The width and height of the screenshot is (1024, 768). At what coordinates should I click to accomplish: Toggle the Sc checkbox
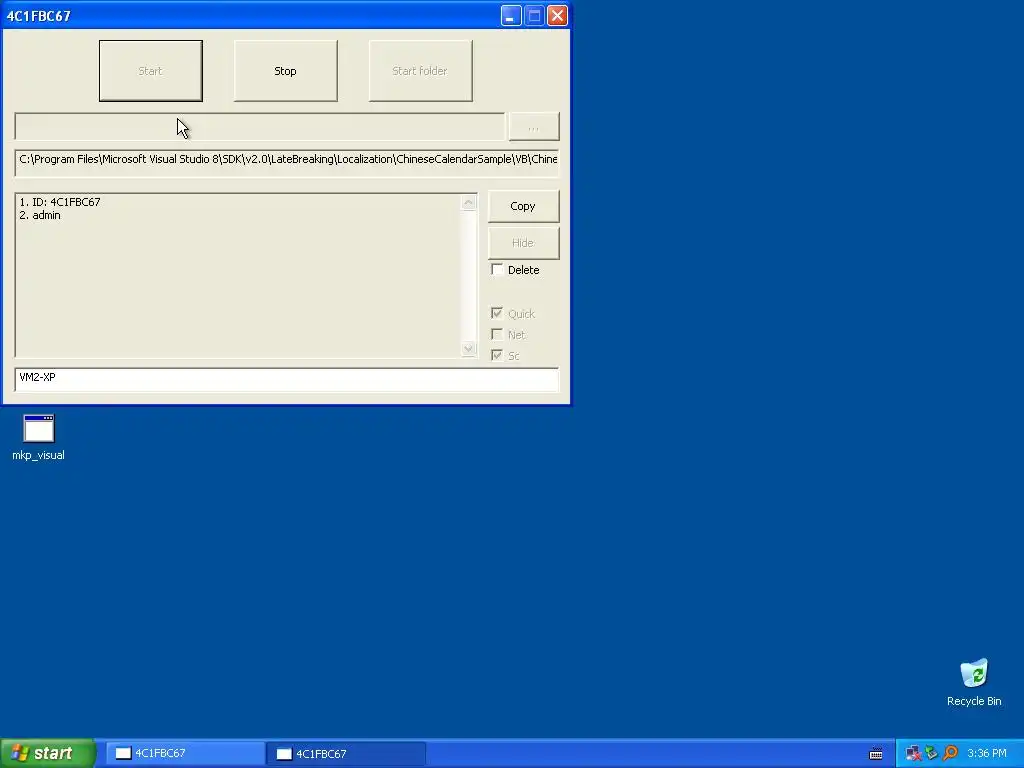[x=497, y=355]
